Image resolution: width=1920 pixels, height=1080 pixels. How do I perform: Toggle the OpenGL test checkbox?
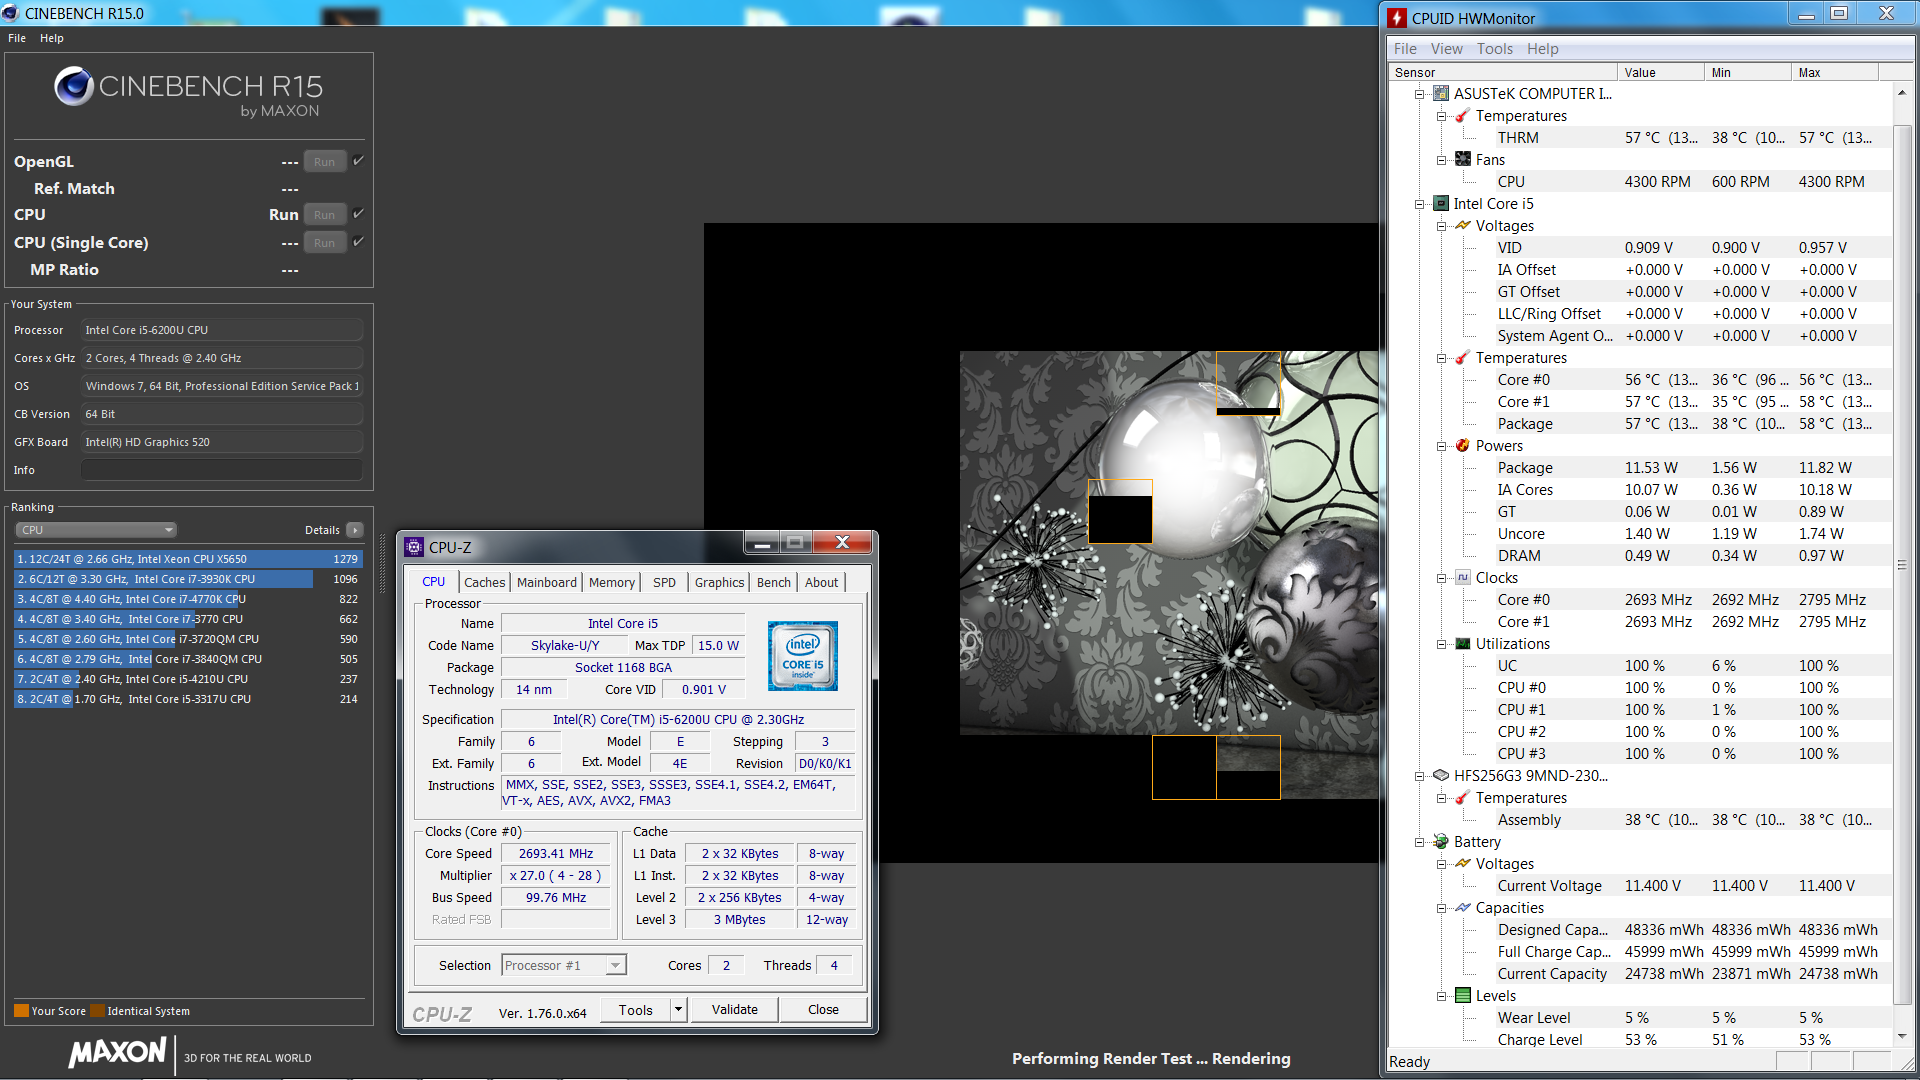(x=358, y=160)
